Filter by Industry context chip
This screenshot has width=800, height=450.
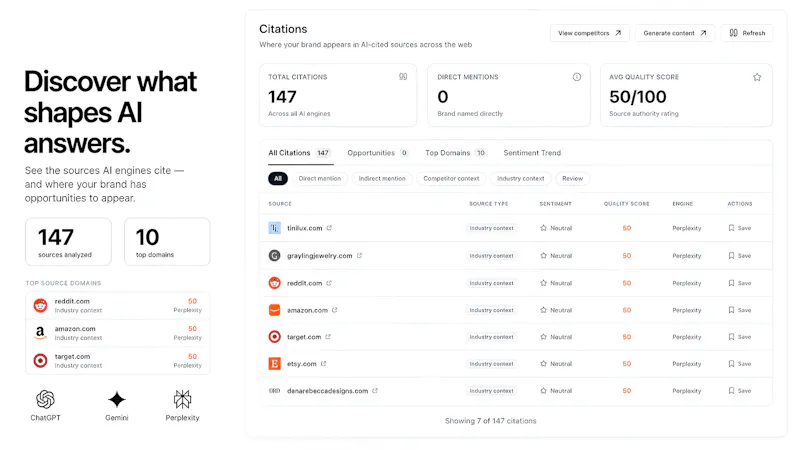520,179
